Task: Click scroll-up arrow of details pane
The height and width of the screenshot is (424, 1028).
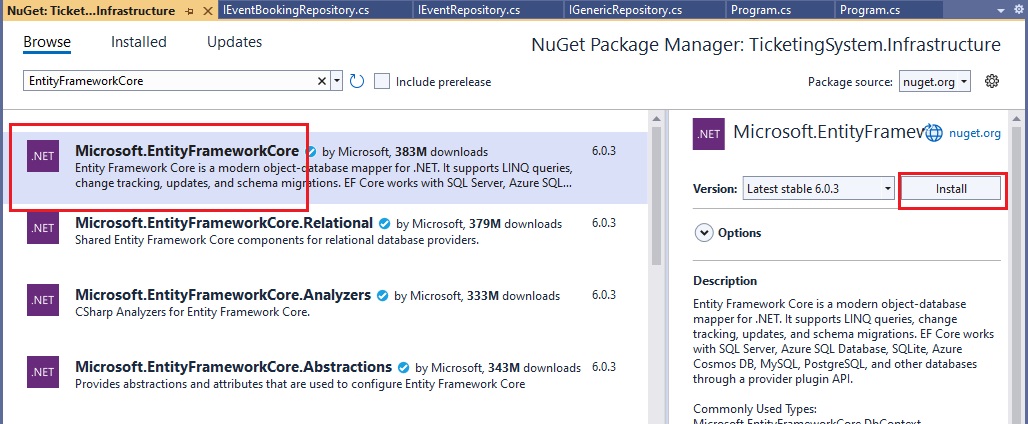Action: coord(1016,117)
